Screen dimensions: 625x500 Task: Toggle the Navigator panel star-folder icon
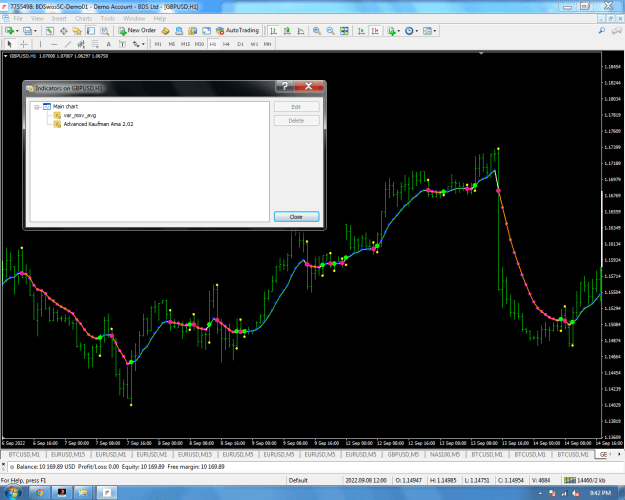click(x=77, y=31)
